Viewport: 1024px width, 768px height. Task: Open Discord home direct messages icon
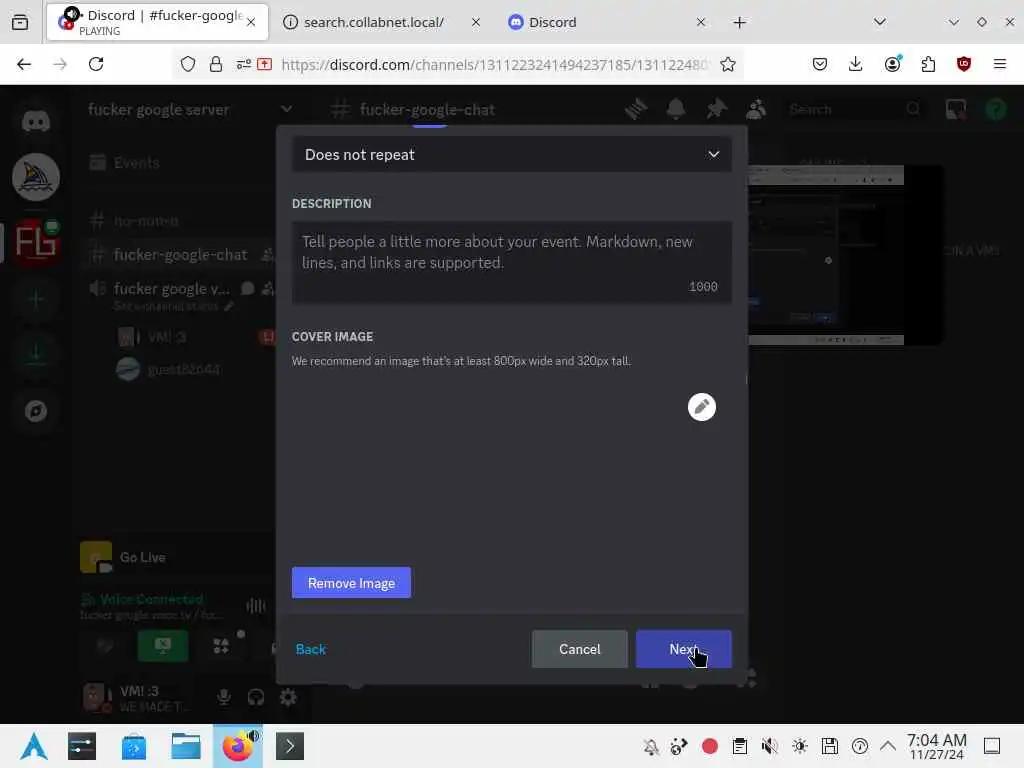coord(36,121)
